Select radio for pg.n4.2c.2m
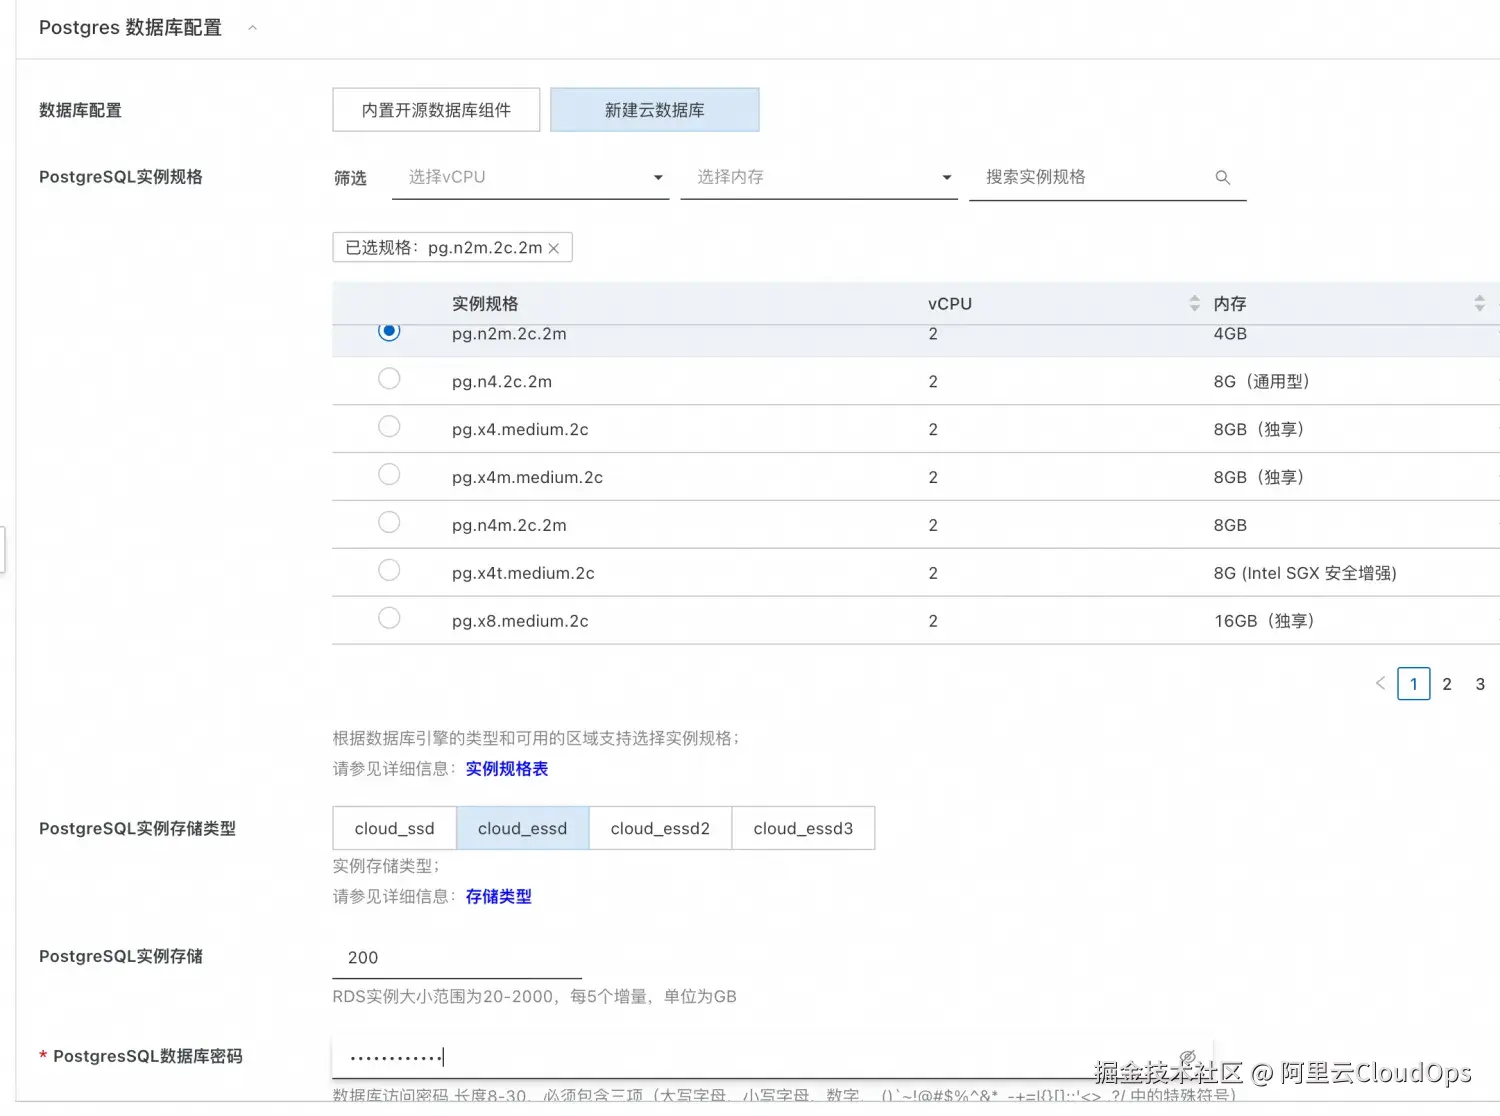This screenshot has height=1116, width=1500. 389,379
